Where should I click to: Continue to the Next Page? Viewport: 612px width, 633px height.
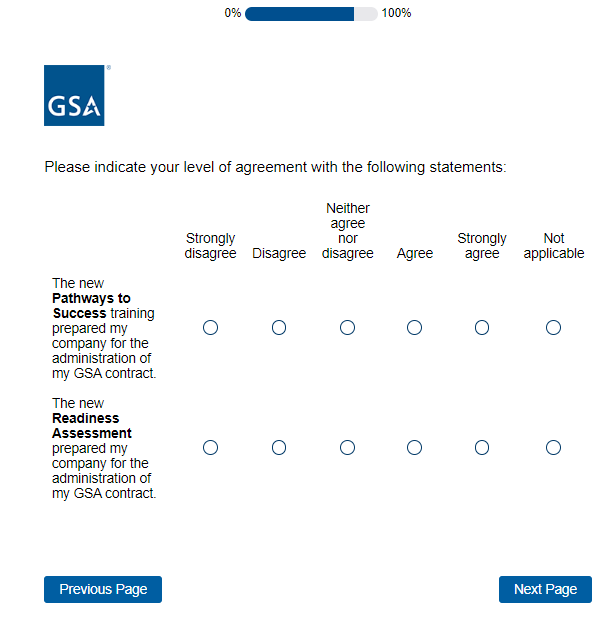point(545,590)
